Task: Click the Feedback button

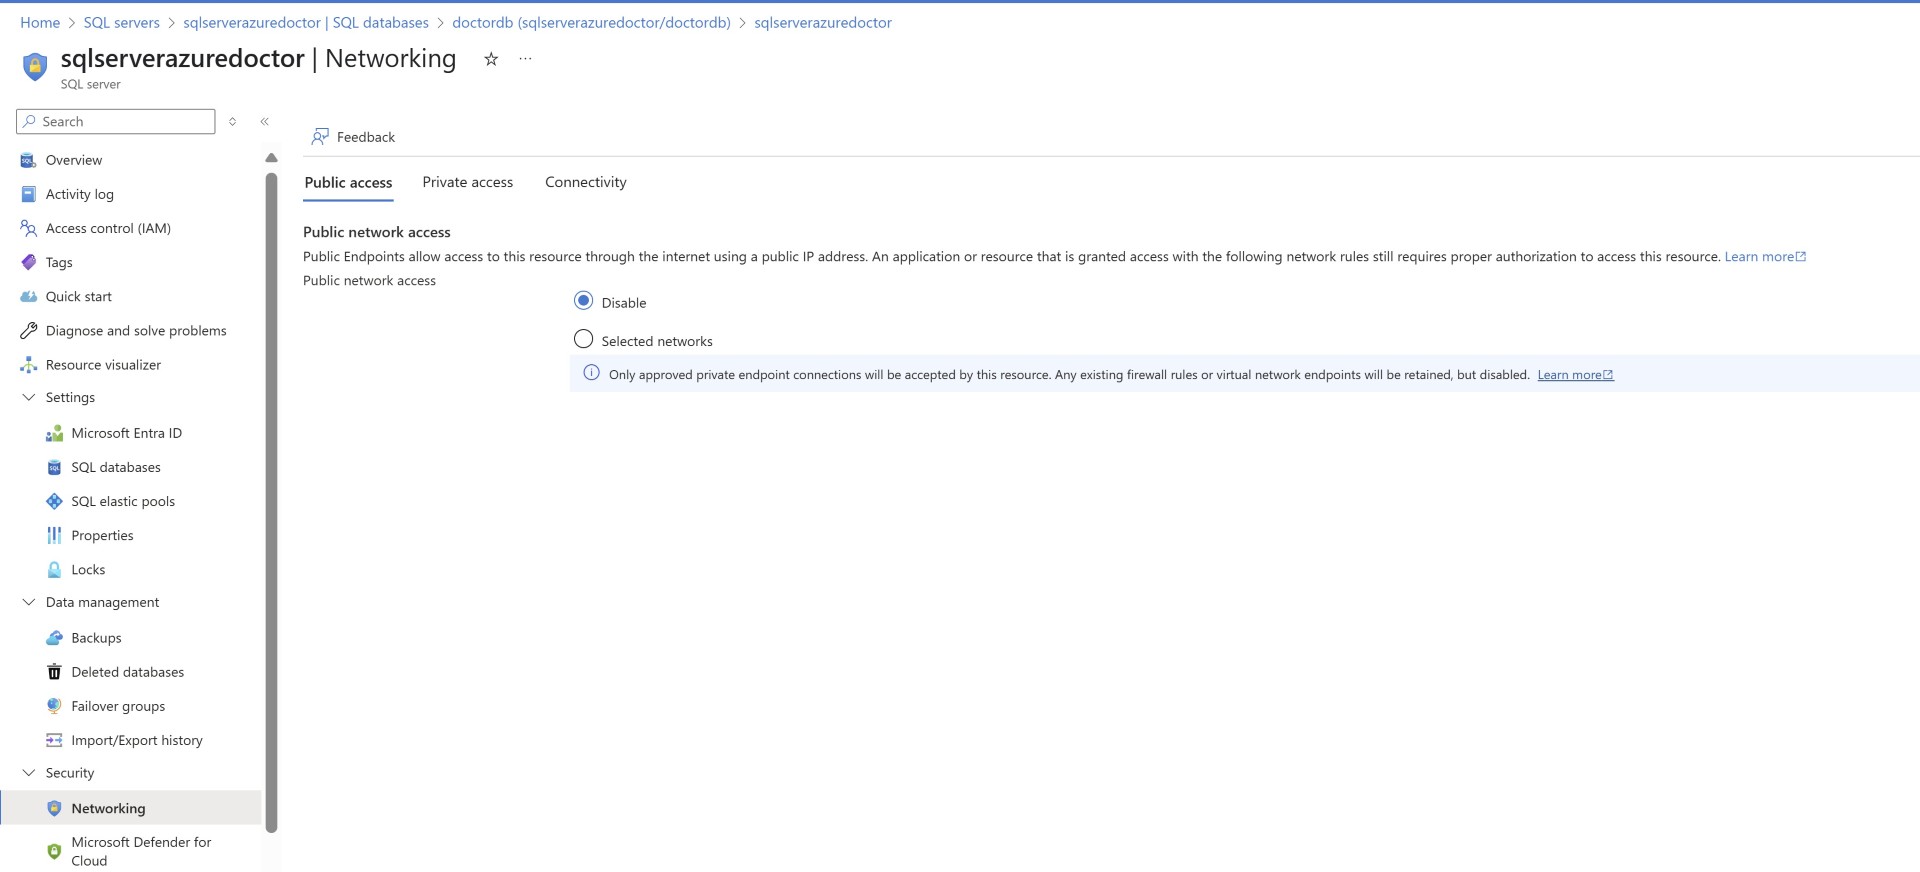Action: point(353,137)
